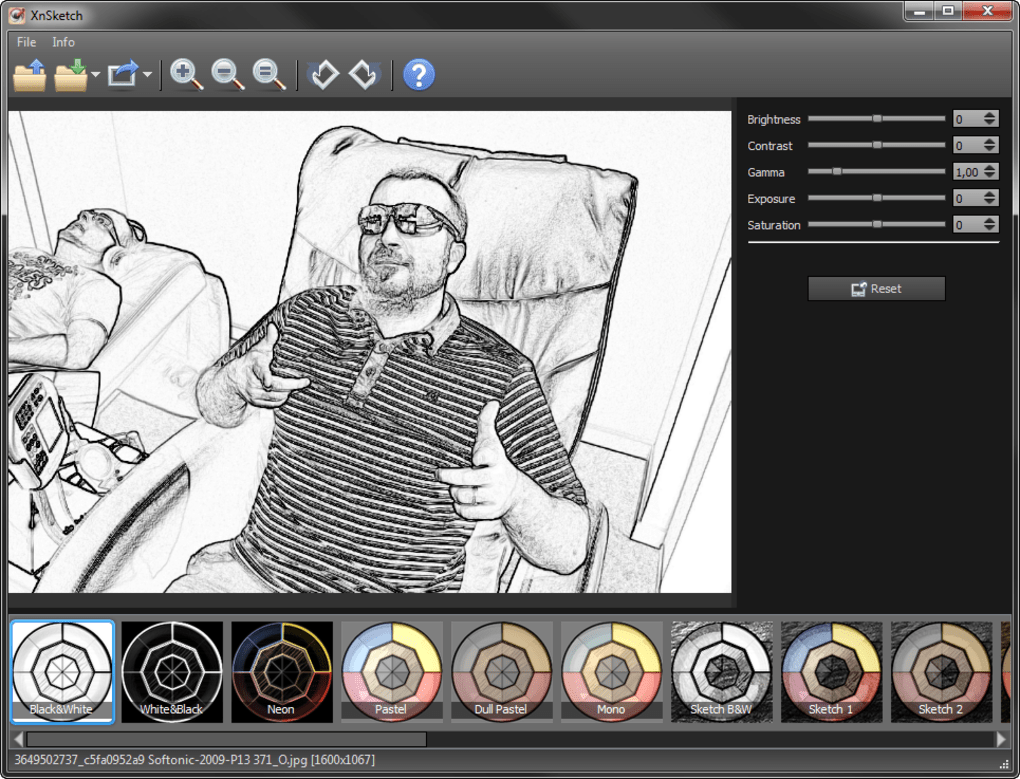This screenshot has height=779, width=1020.
Task: Open the Info menu
Action: pos(63,42)
